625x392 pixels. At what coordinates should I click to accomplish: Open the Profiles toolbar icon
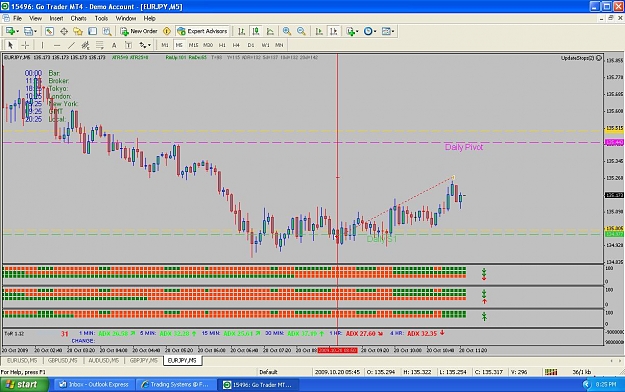pyautogui.click(x=28, y=31)
